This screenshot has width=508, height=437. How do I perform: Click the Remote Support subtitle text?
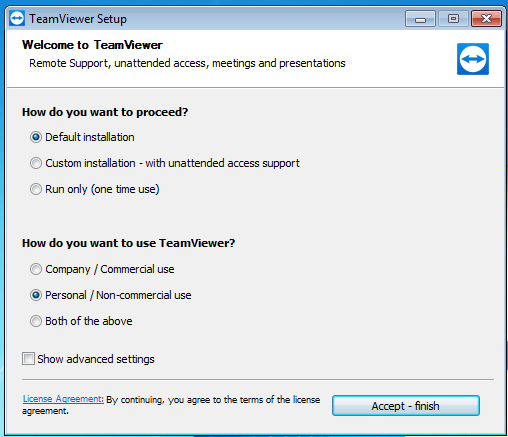point(187,63)
